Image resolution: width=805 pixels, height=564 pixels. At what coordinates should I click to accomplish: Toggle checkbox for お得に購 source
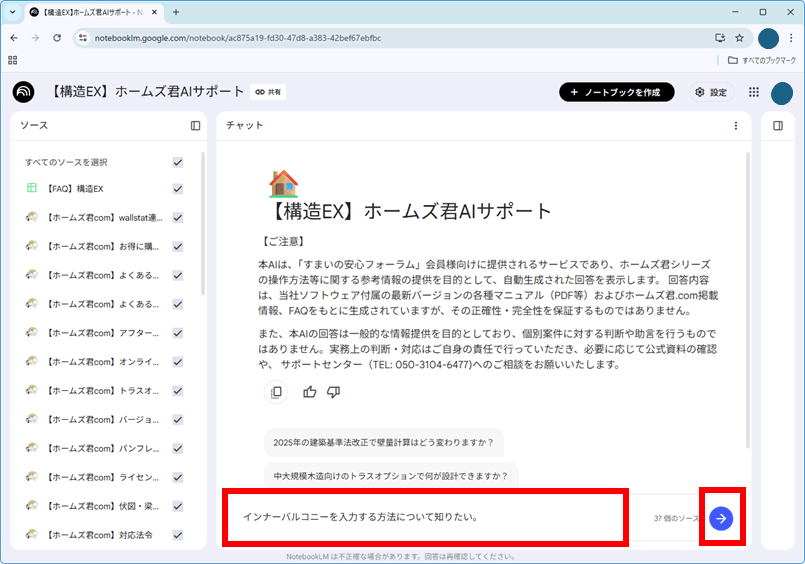[x=178, y=246]
